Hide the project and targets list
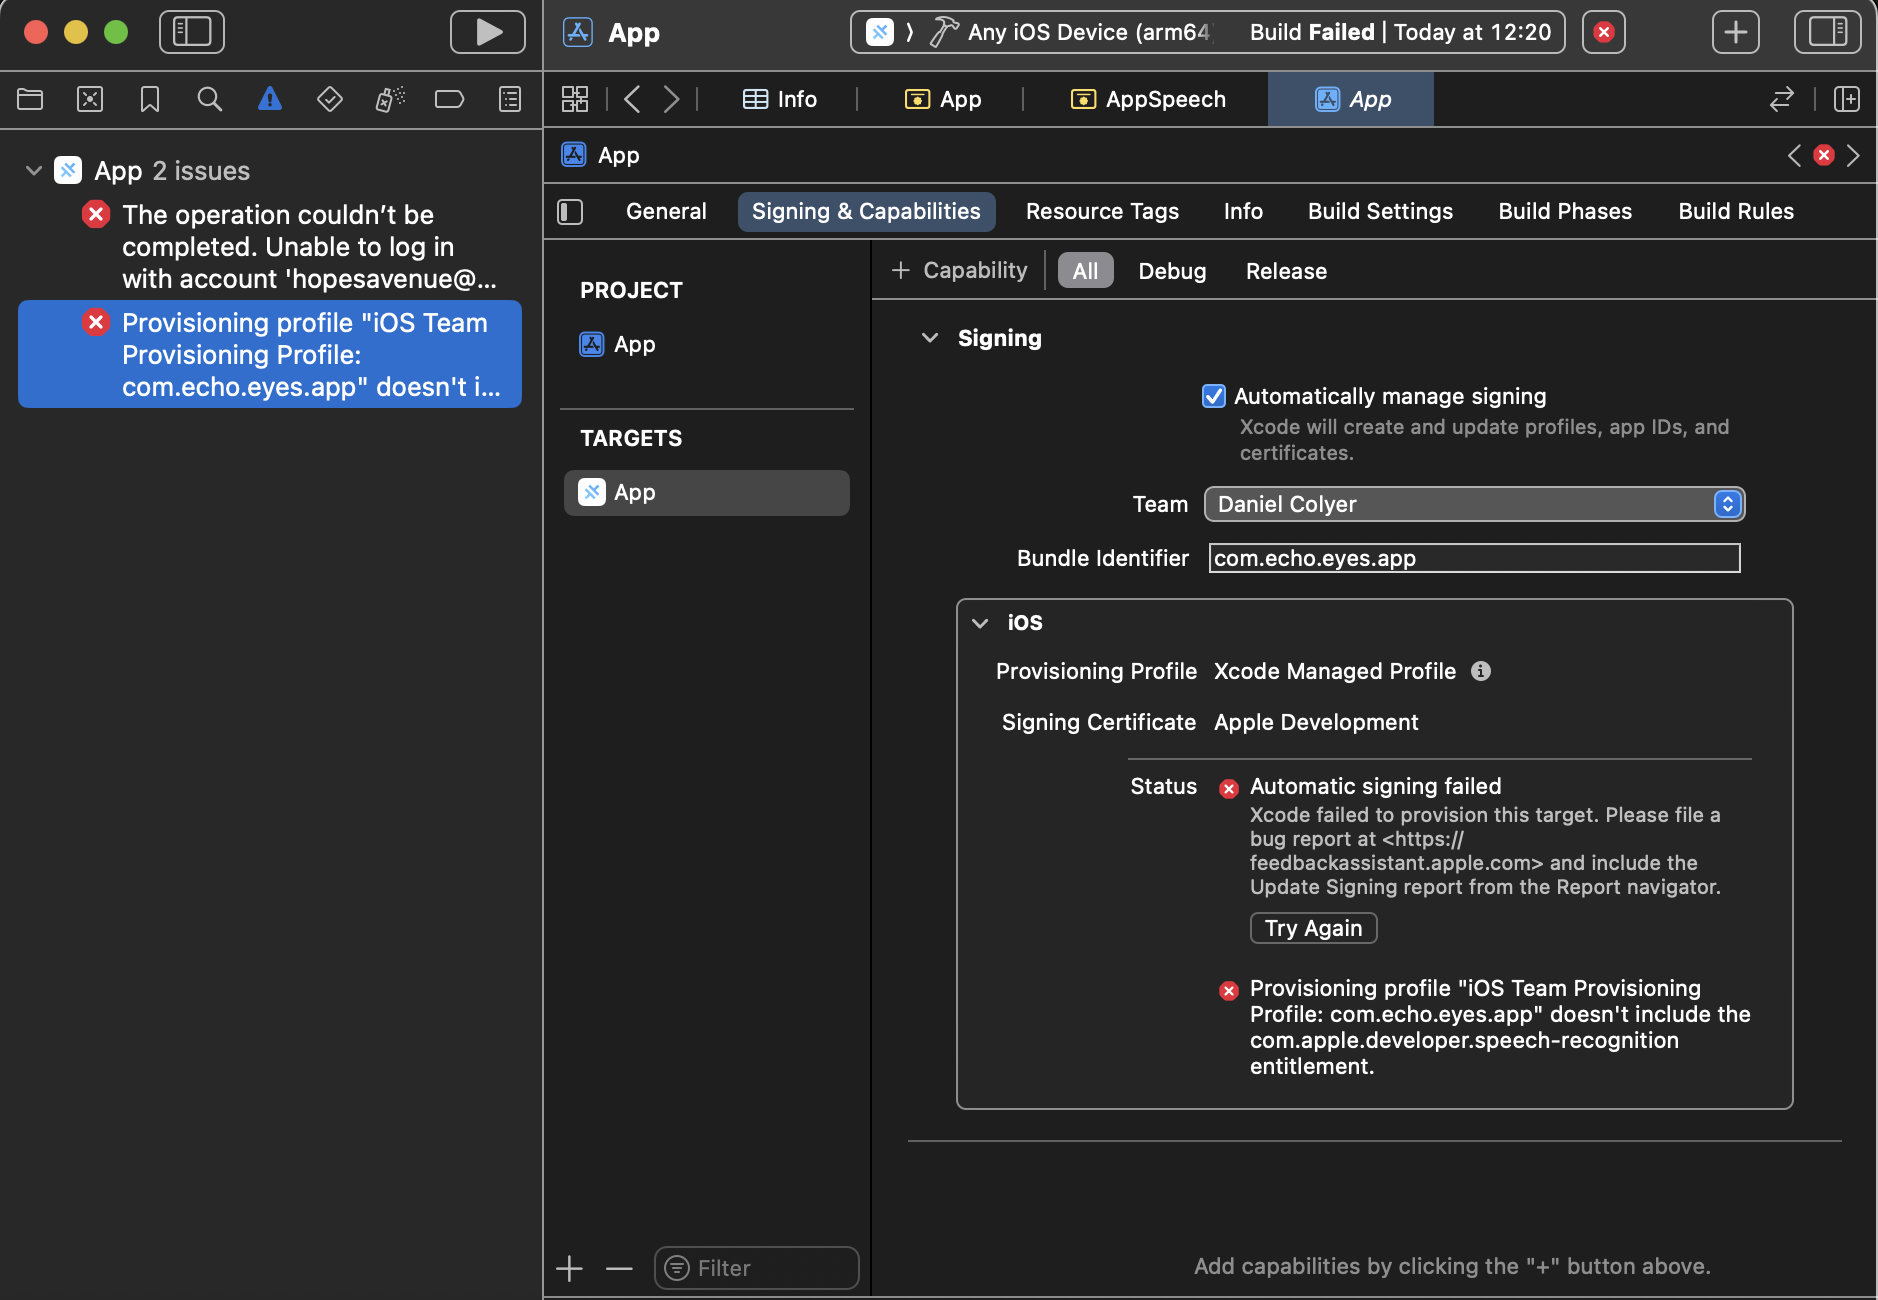 click(570, 212)
